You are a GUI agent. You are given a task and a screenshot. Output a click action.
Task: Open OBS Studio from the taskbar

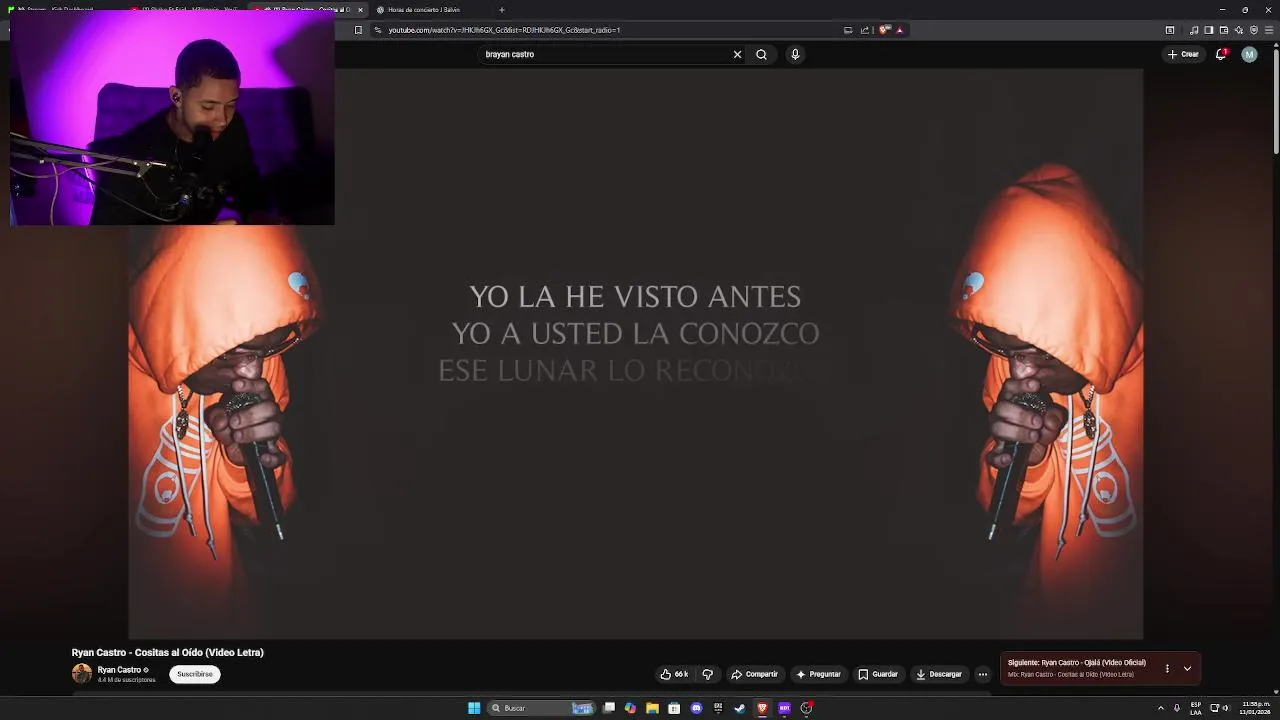tap(806, 708)
